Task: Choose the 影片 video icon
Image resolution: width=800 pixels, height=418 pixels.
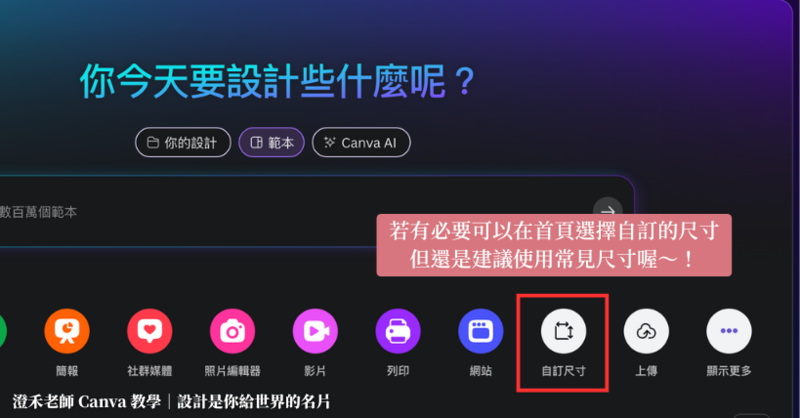Action: point(315,331)
